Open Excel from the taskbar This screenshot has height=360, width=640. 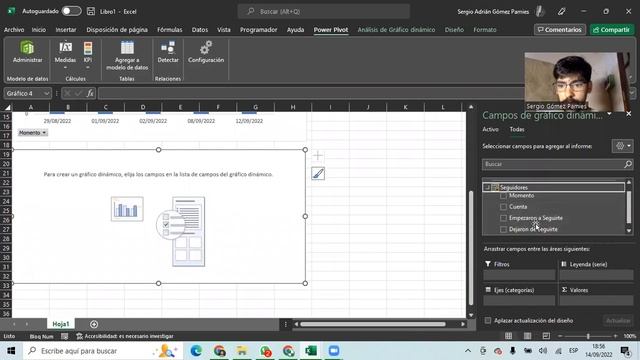click(311, 351)
